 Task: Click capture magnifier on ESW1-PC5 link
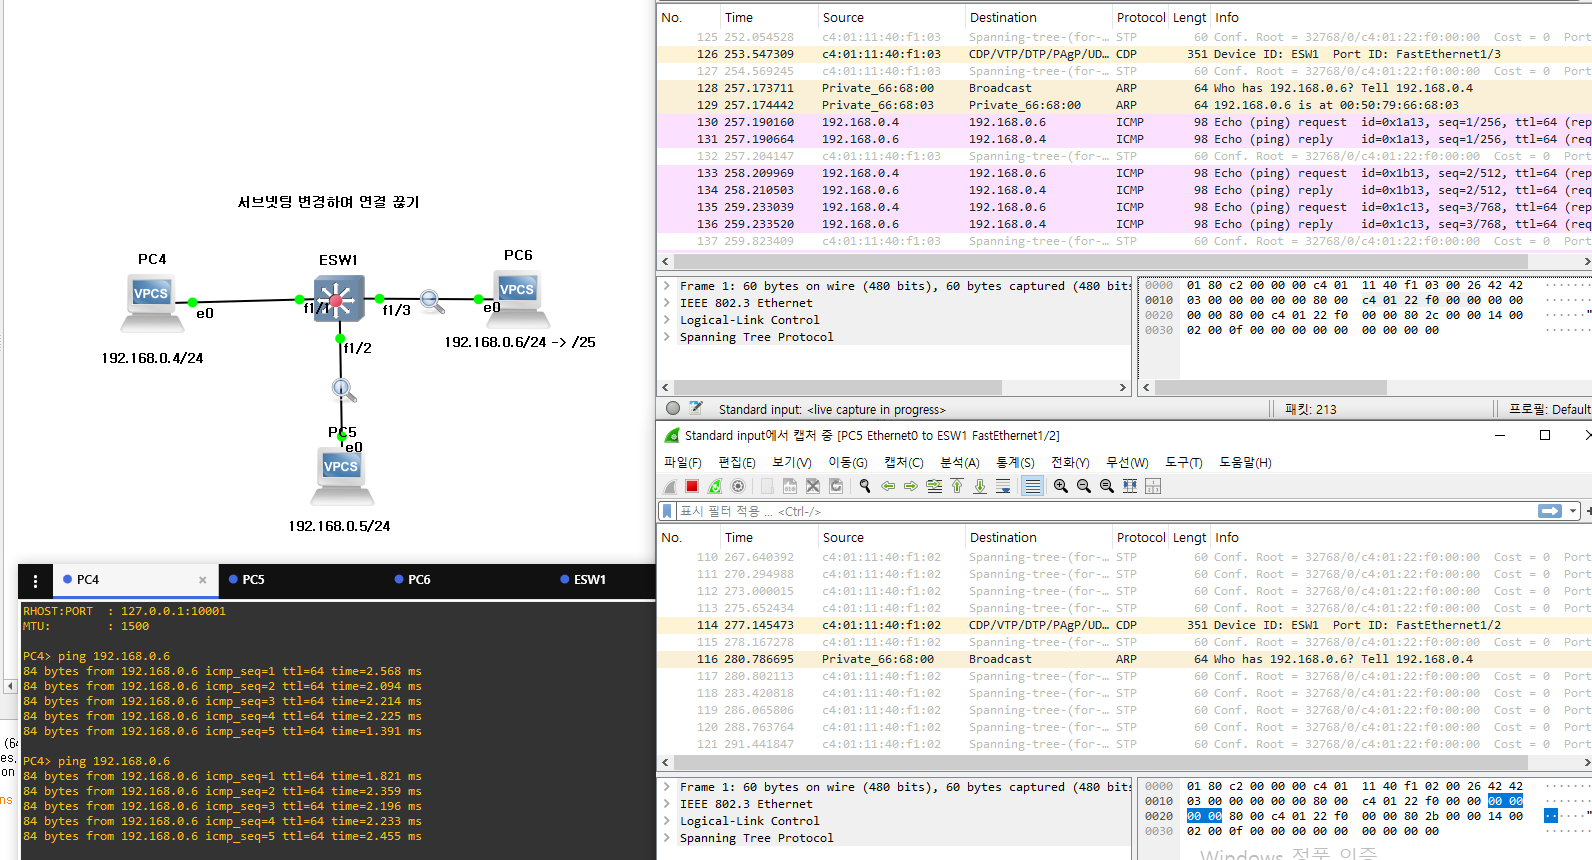342,388
